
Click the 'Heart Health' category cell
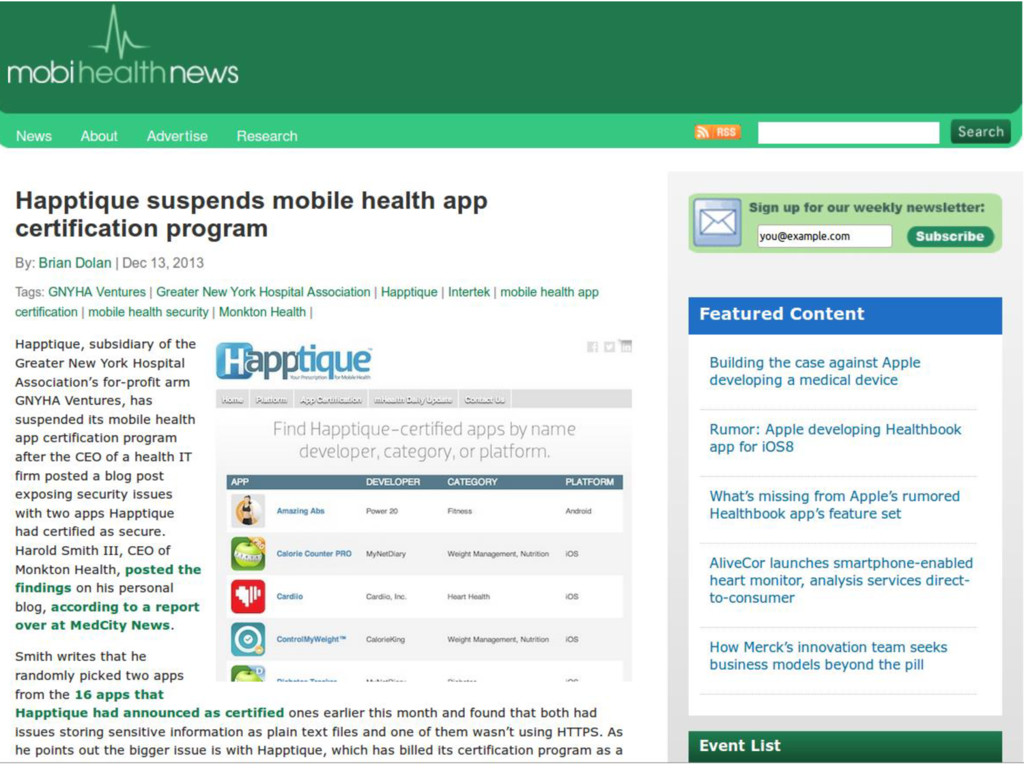(468, 596)
